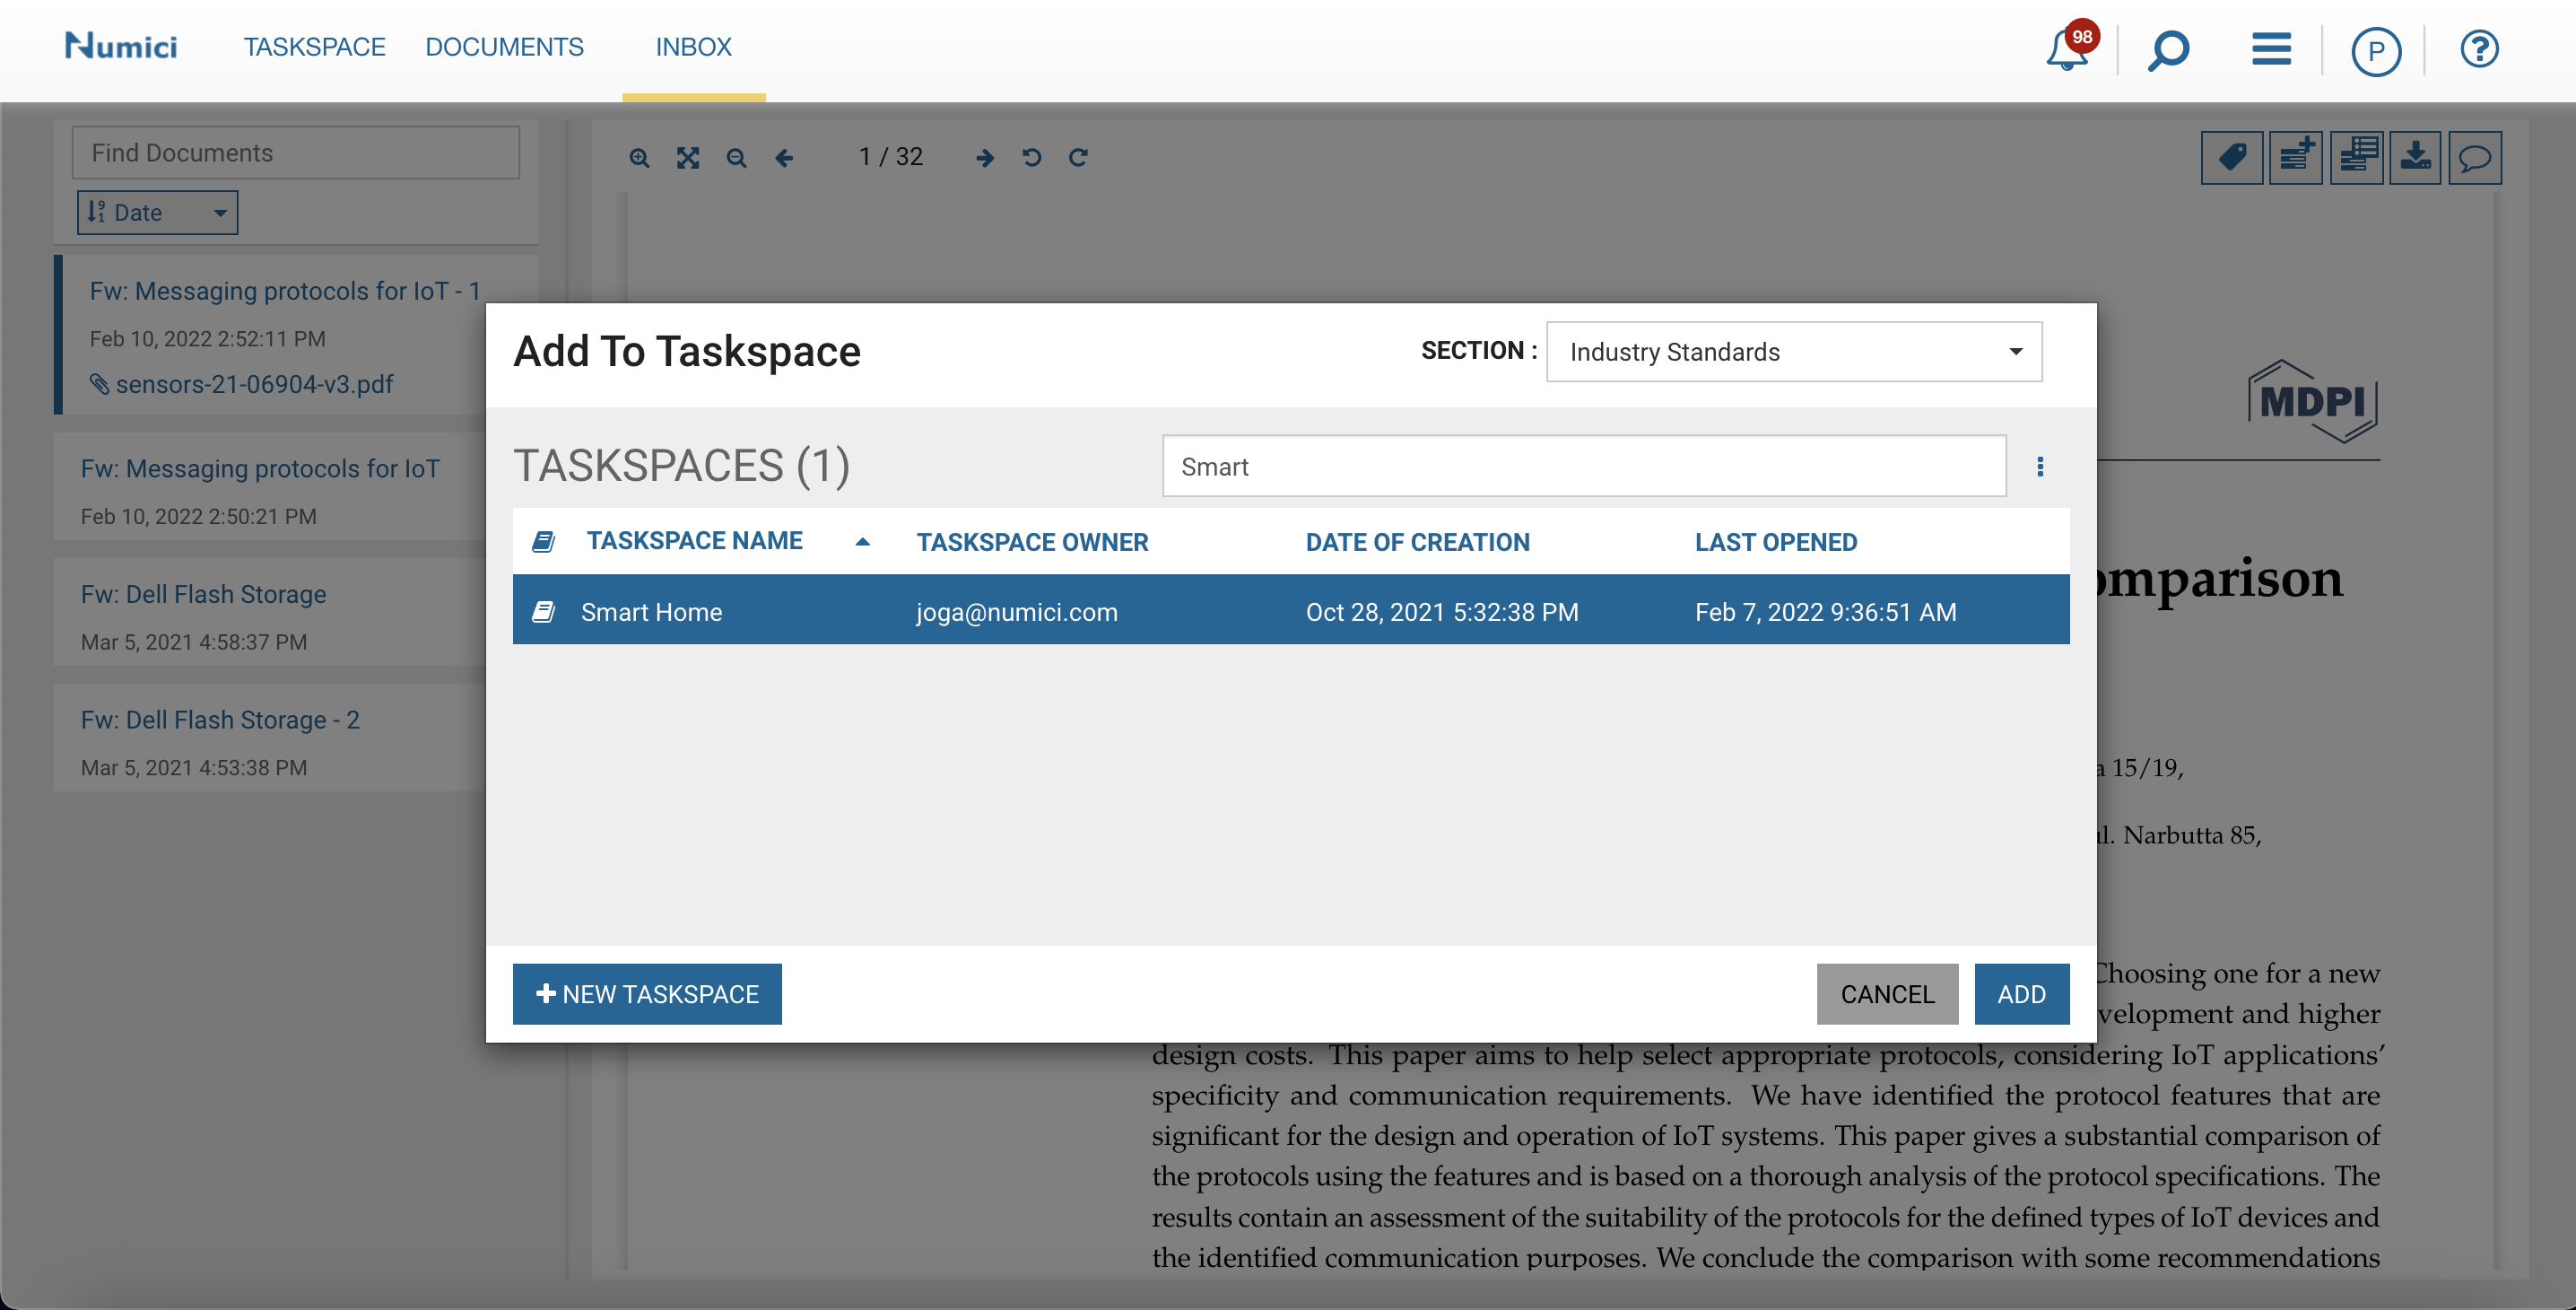Toggle sort arrow beside Taskspace Name
This screenshot has width=2576, height=1310.
[863, 542]
